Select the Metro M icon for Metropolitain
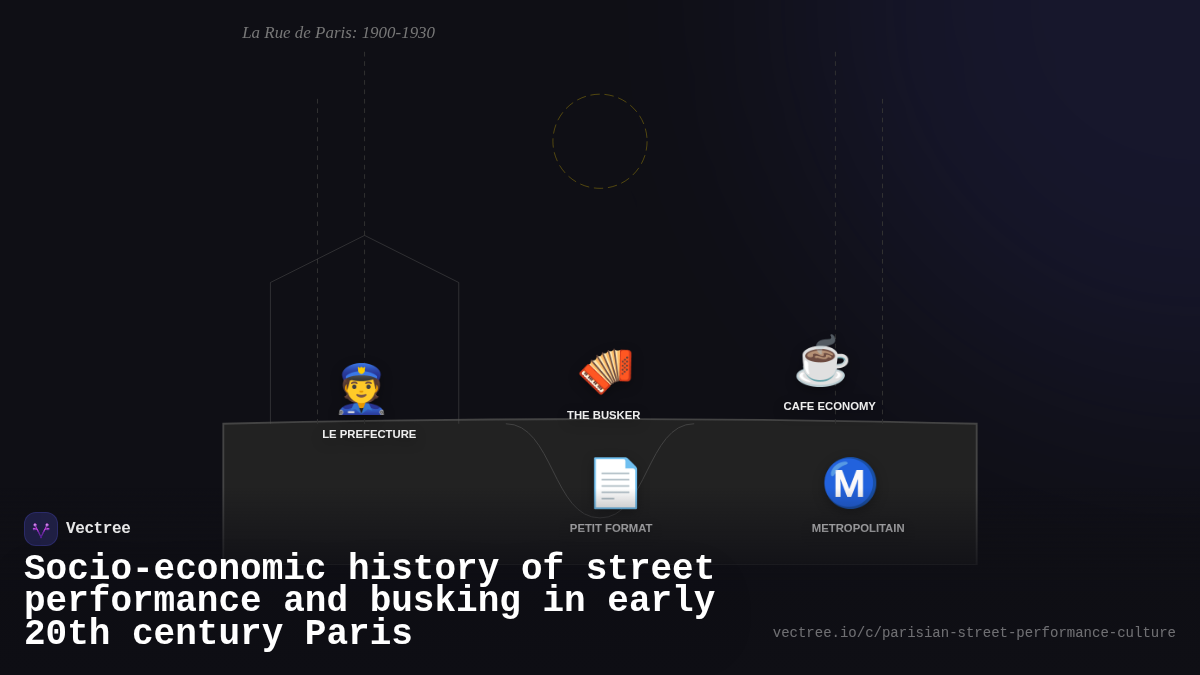The width and height of the screenshot is (1200, 675). [850, 483]
